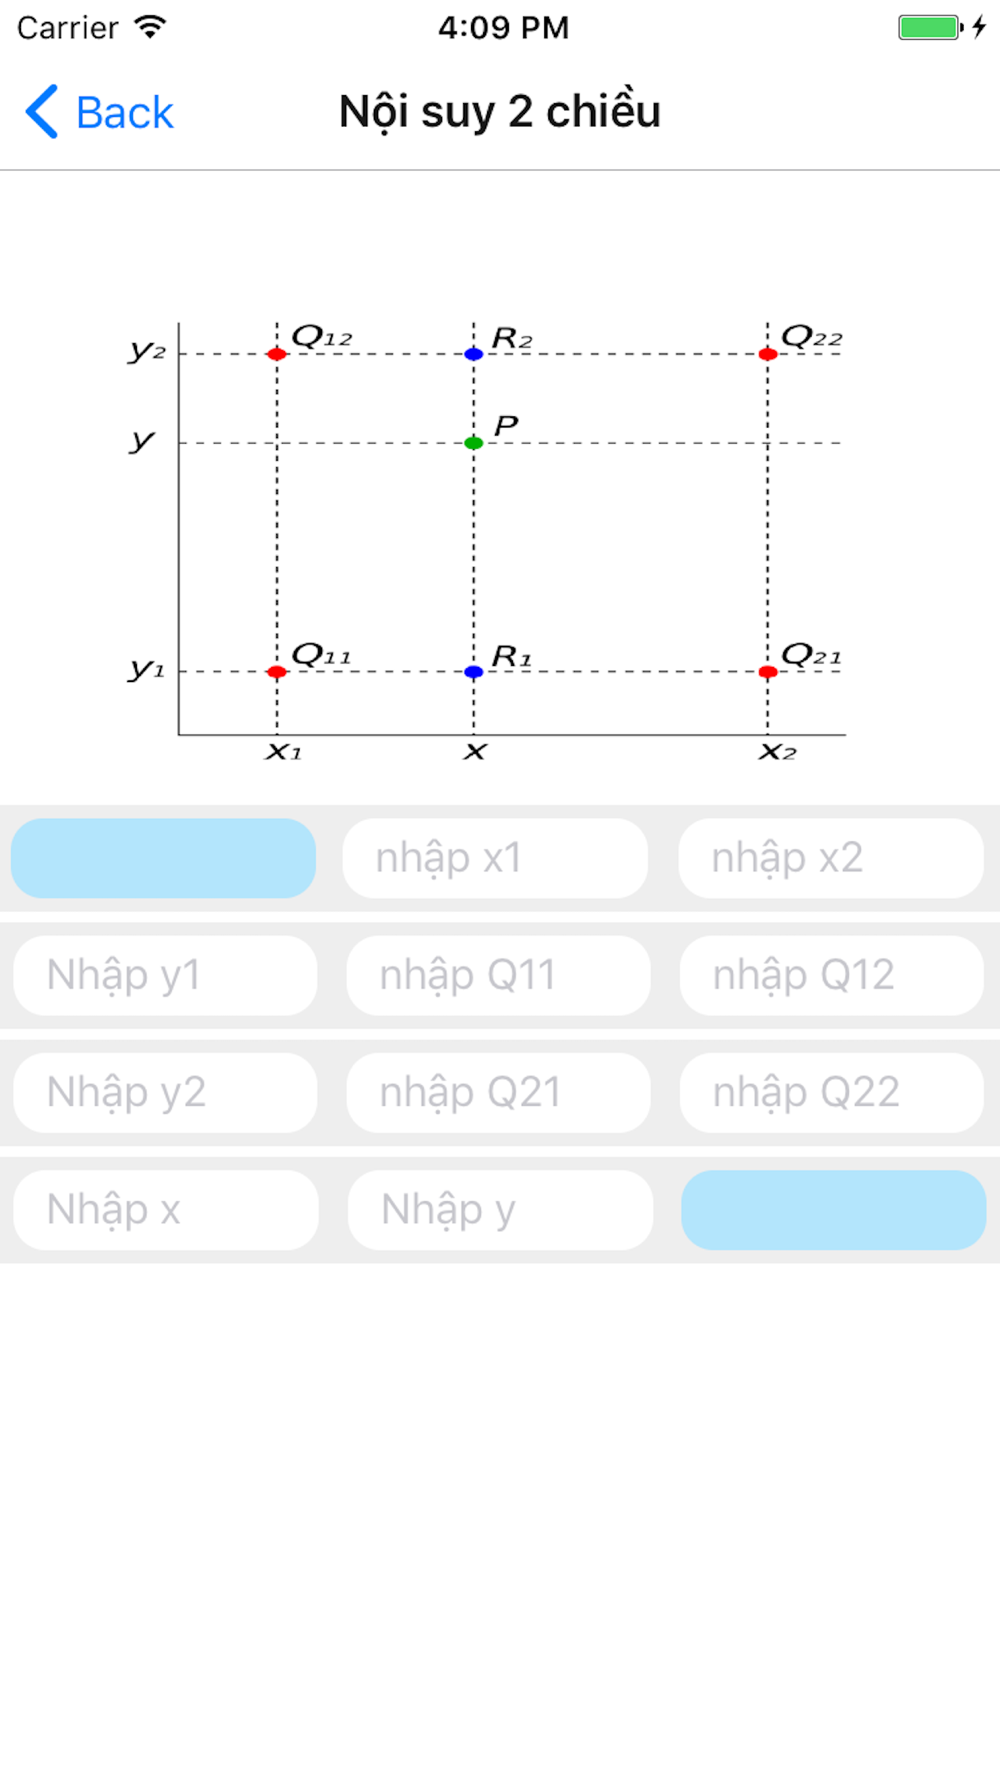Select the 'nhập Q11' text field

coord(498,975)
